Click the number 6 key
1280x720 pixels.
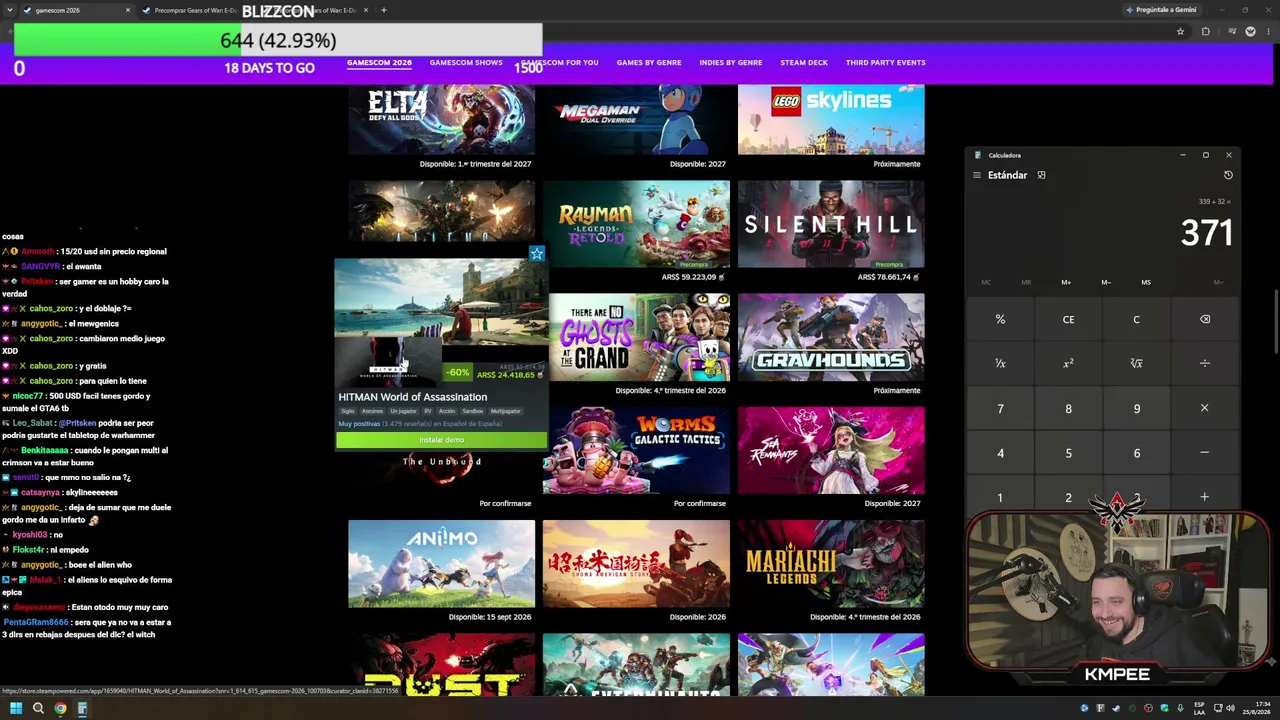[1136, 453]
